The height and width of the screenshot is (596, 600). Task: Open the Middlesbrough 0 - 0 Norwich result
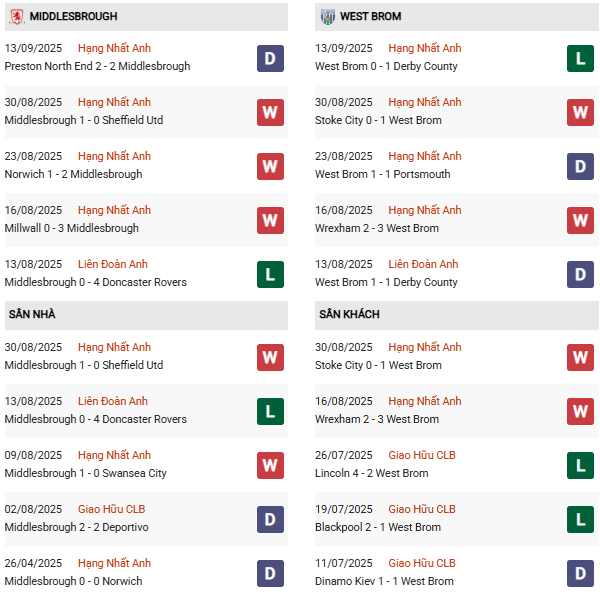click(73, 582)
